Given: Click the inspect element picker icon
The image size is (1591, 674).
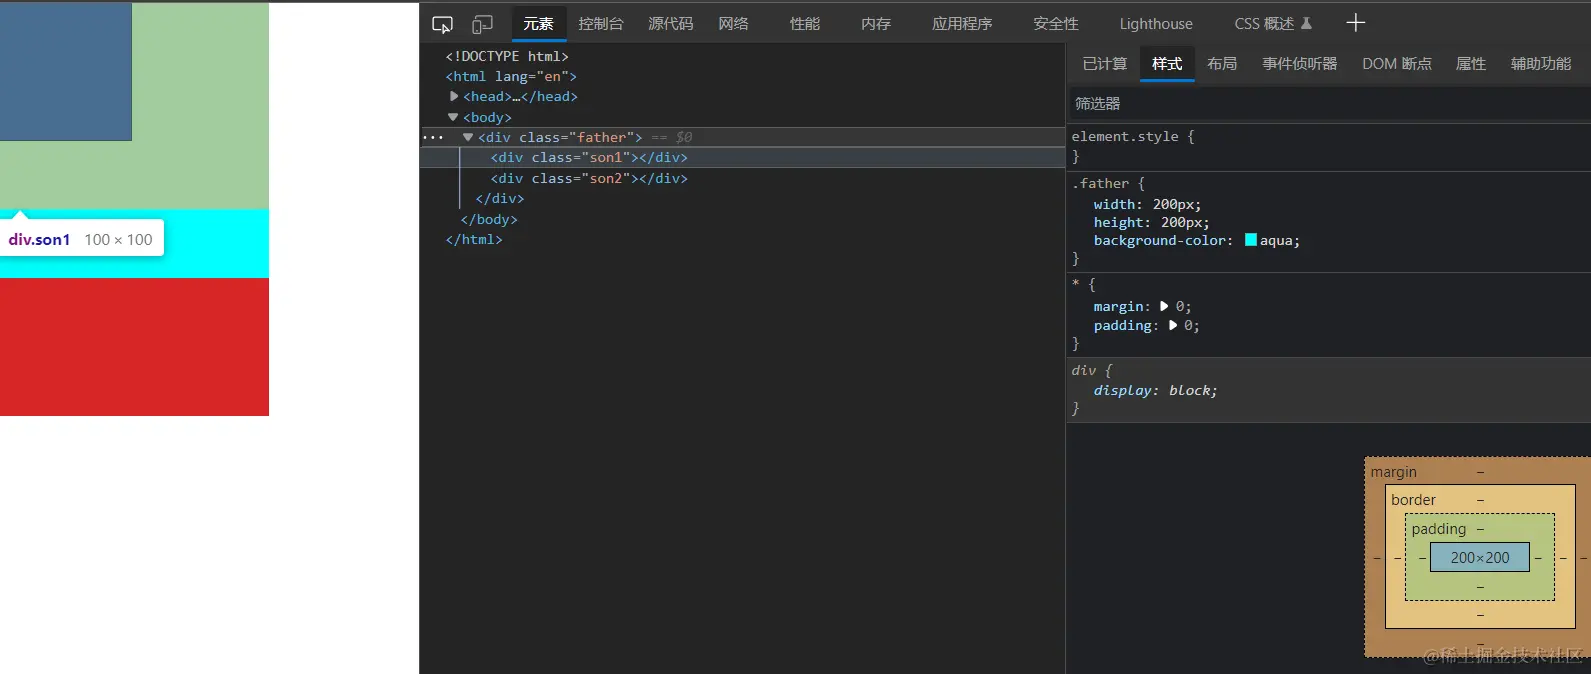Looking at the screenshot, I should click(x=442, y=24).
